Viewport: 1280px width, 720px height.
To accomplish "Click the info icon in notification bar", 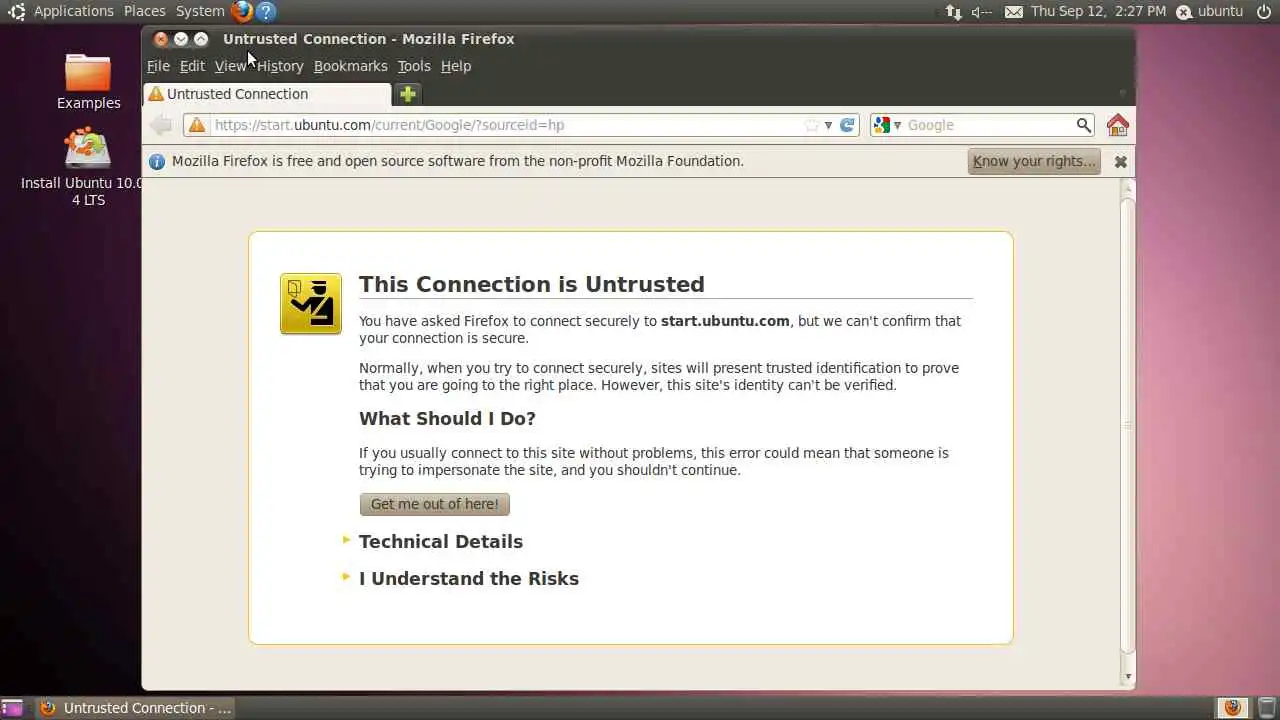I will coord(157,161).
